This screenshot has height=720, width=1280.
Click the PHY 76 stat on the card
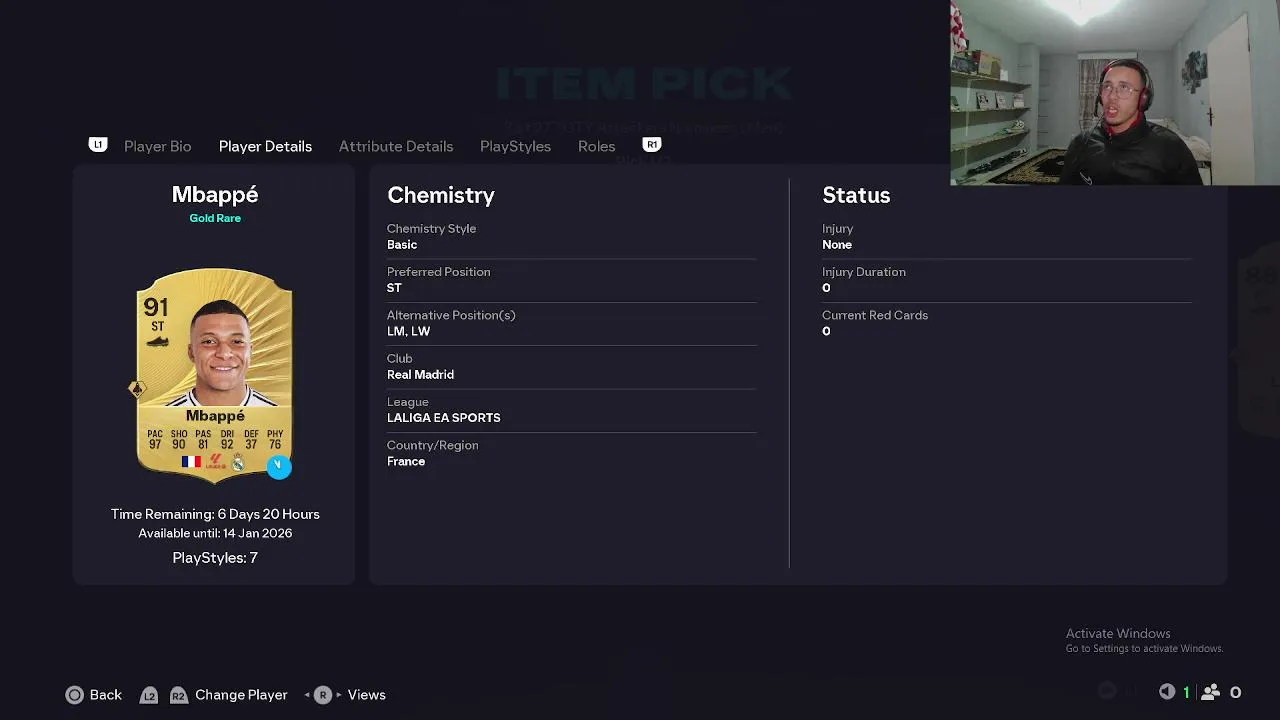click(x=275, y=440)
